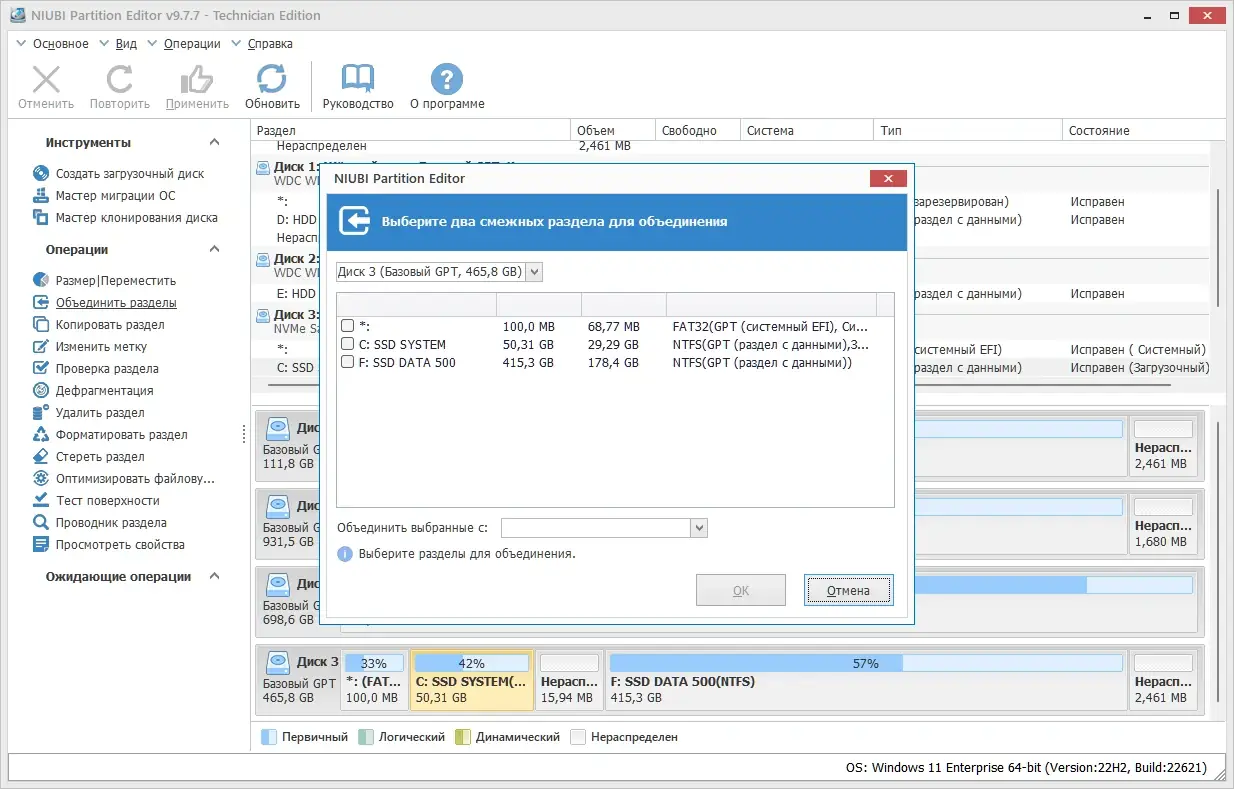Click the Отменить undo toolbar icon
The image size is (1234, 789).
(x=46, y=80)
